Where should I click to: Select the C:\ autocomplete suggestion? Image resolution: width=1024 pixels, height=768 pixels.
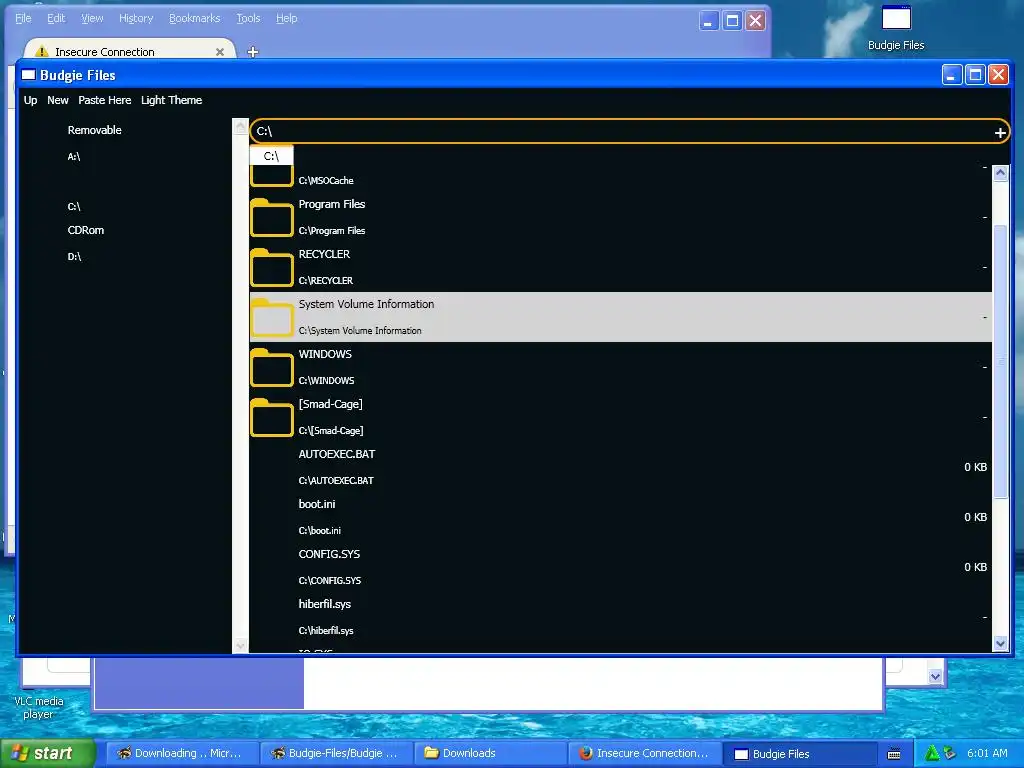(272, 156)
